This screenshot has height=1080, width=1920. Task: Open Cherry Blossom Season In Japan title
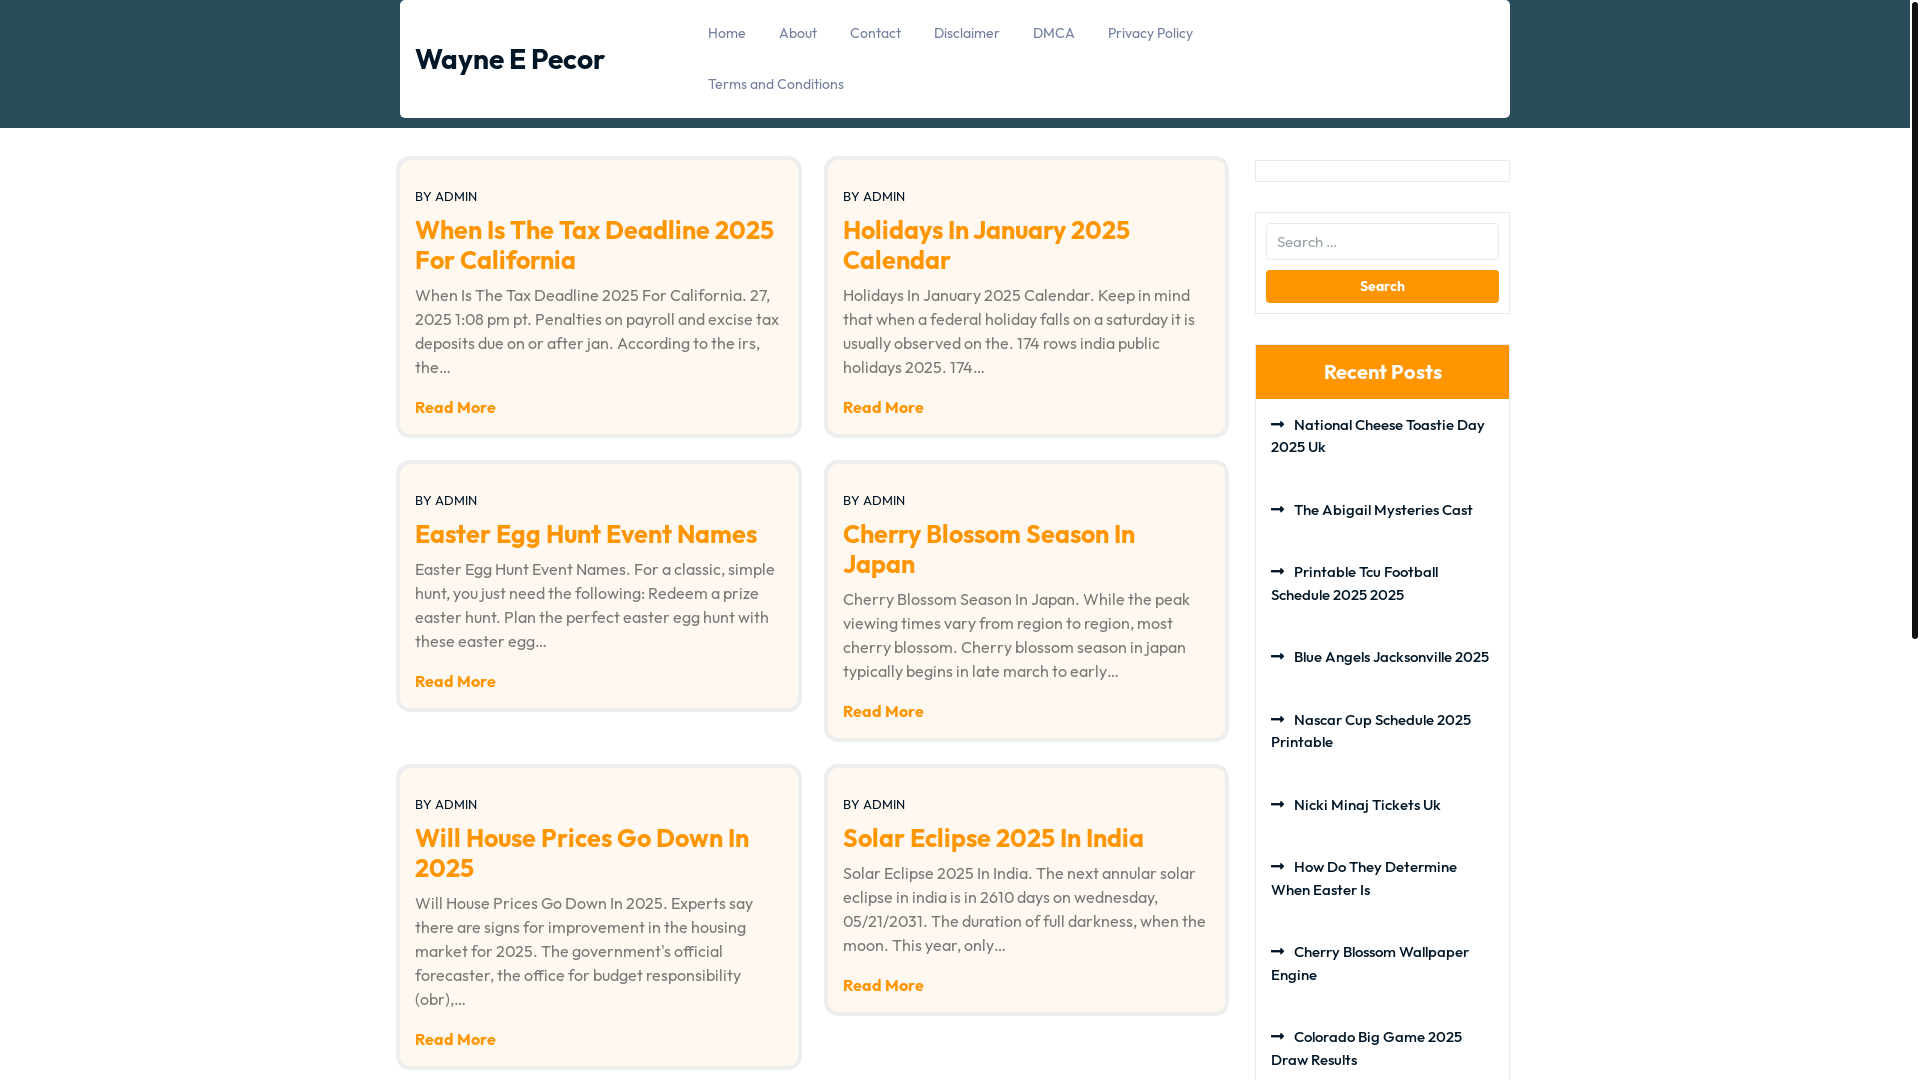989,548
